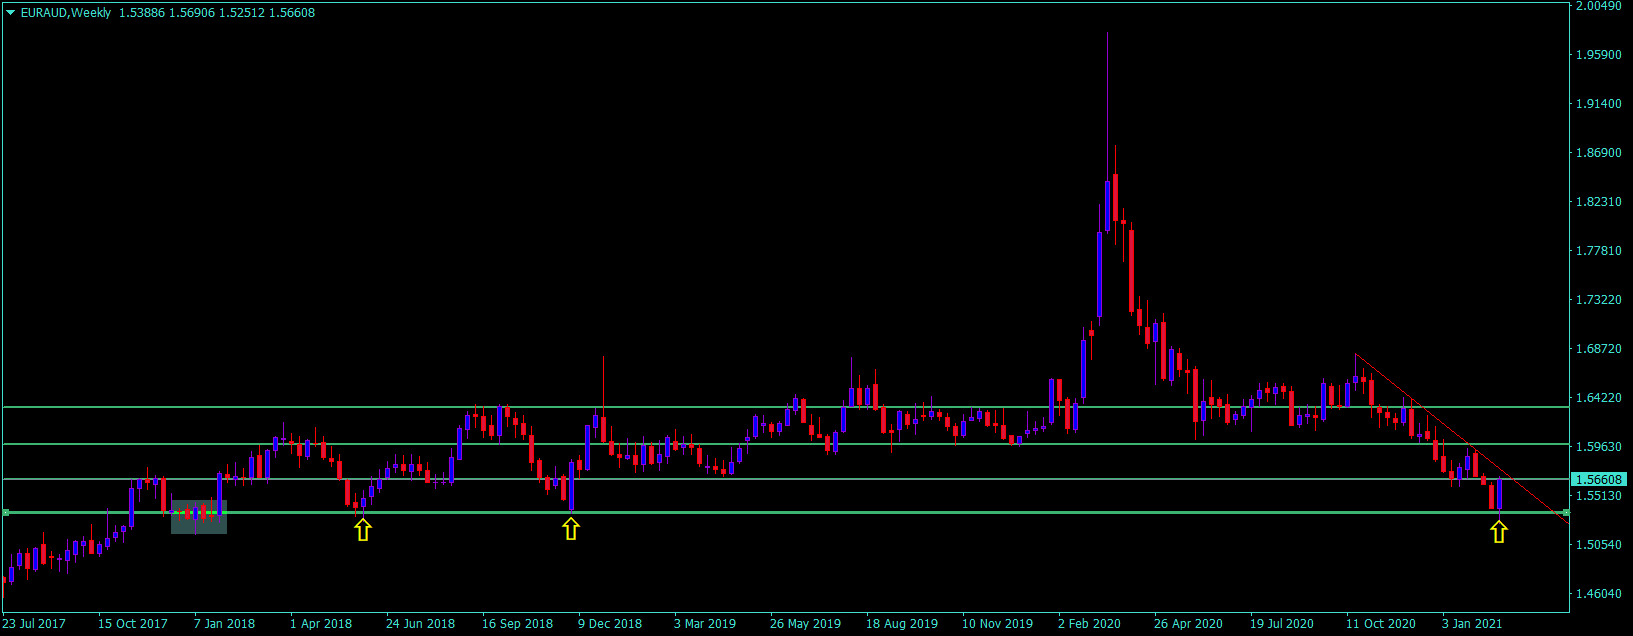Image resolution: width=1633 pixels, height=636 pixels.
Task: Click the 18 Aug 2019 date label
Action: coord(902,624)
